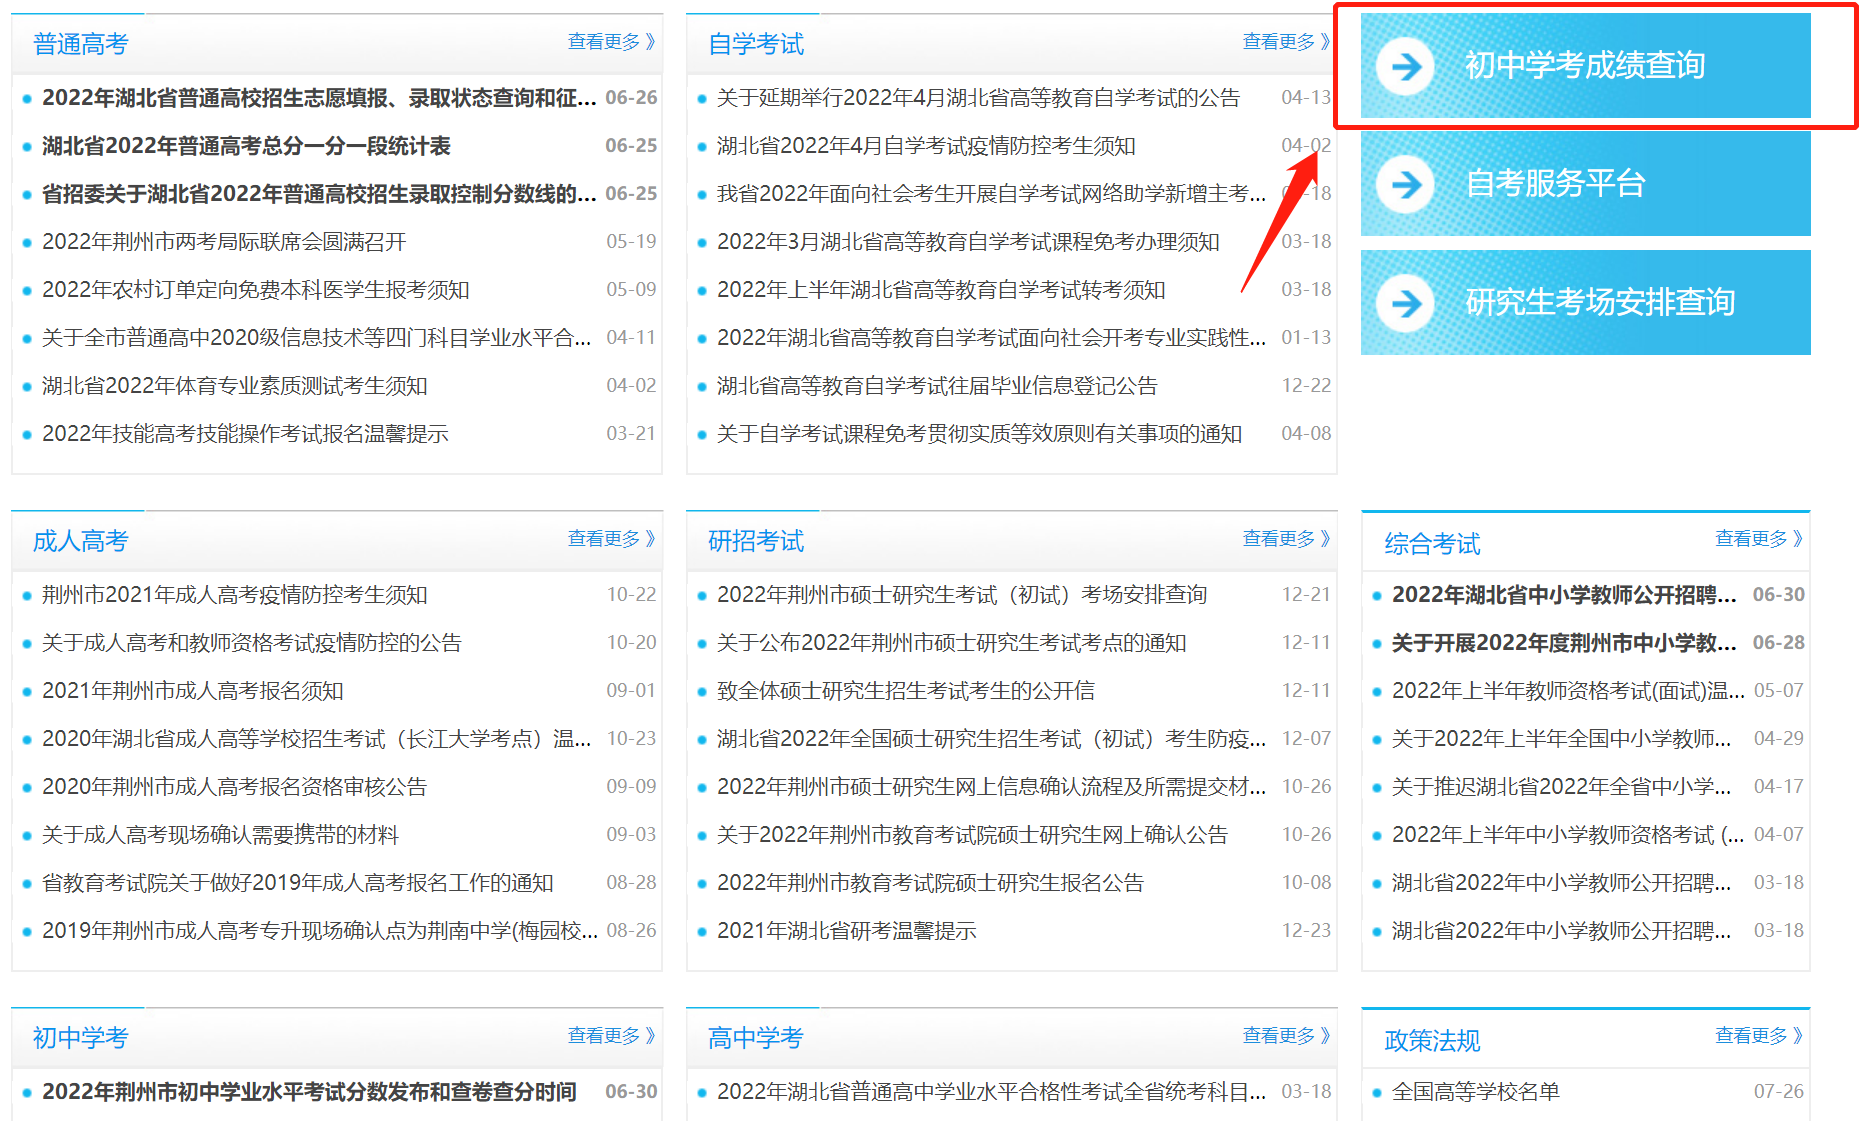Expand 查看更多 in 自学考试 section
The image size is (1860, 1121).
(1285, 42)
